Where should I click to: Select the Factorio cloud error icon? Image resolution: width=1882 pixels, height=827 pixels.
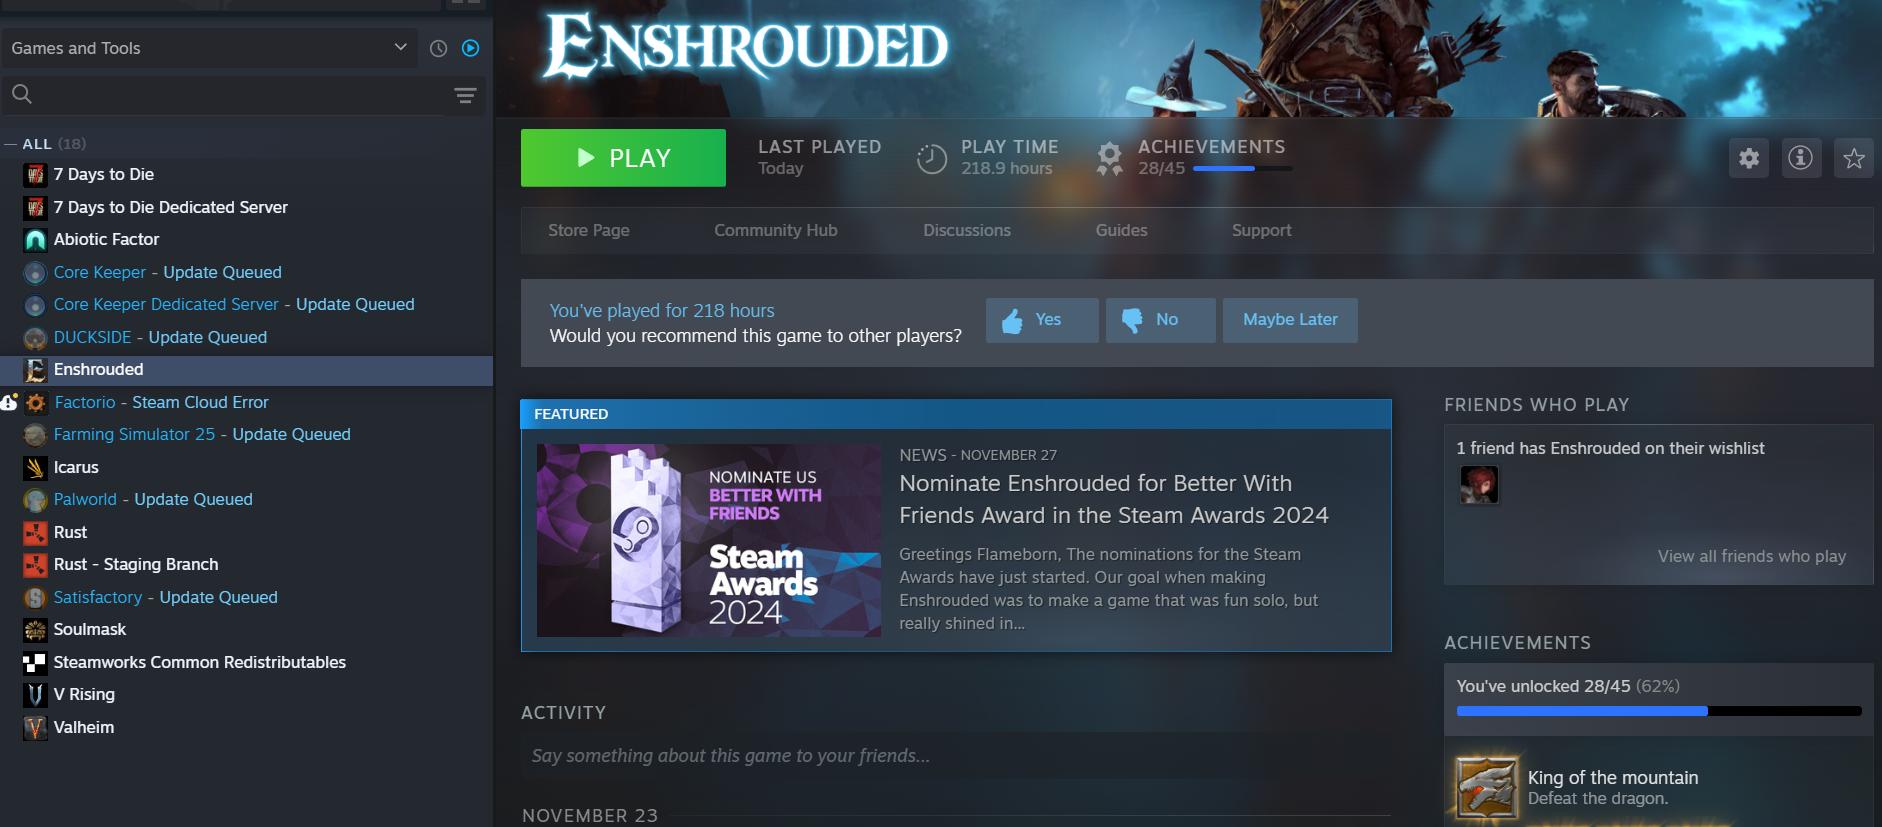click(9, 402)
